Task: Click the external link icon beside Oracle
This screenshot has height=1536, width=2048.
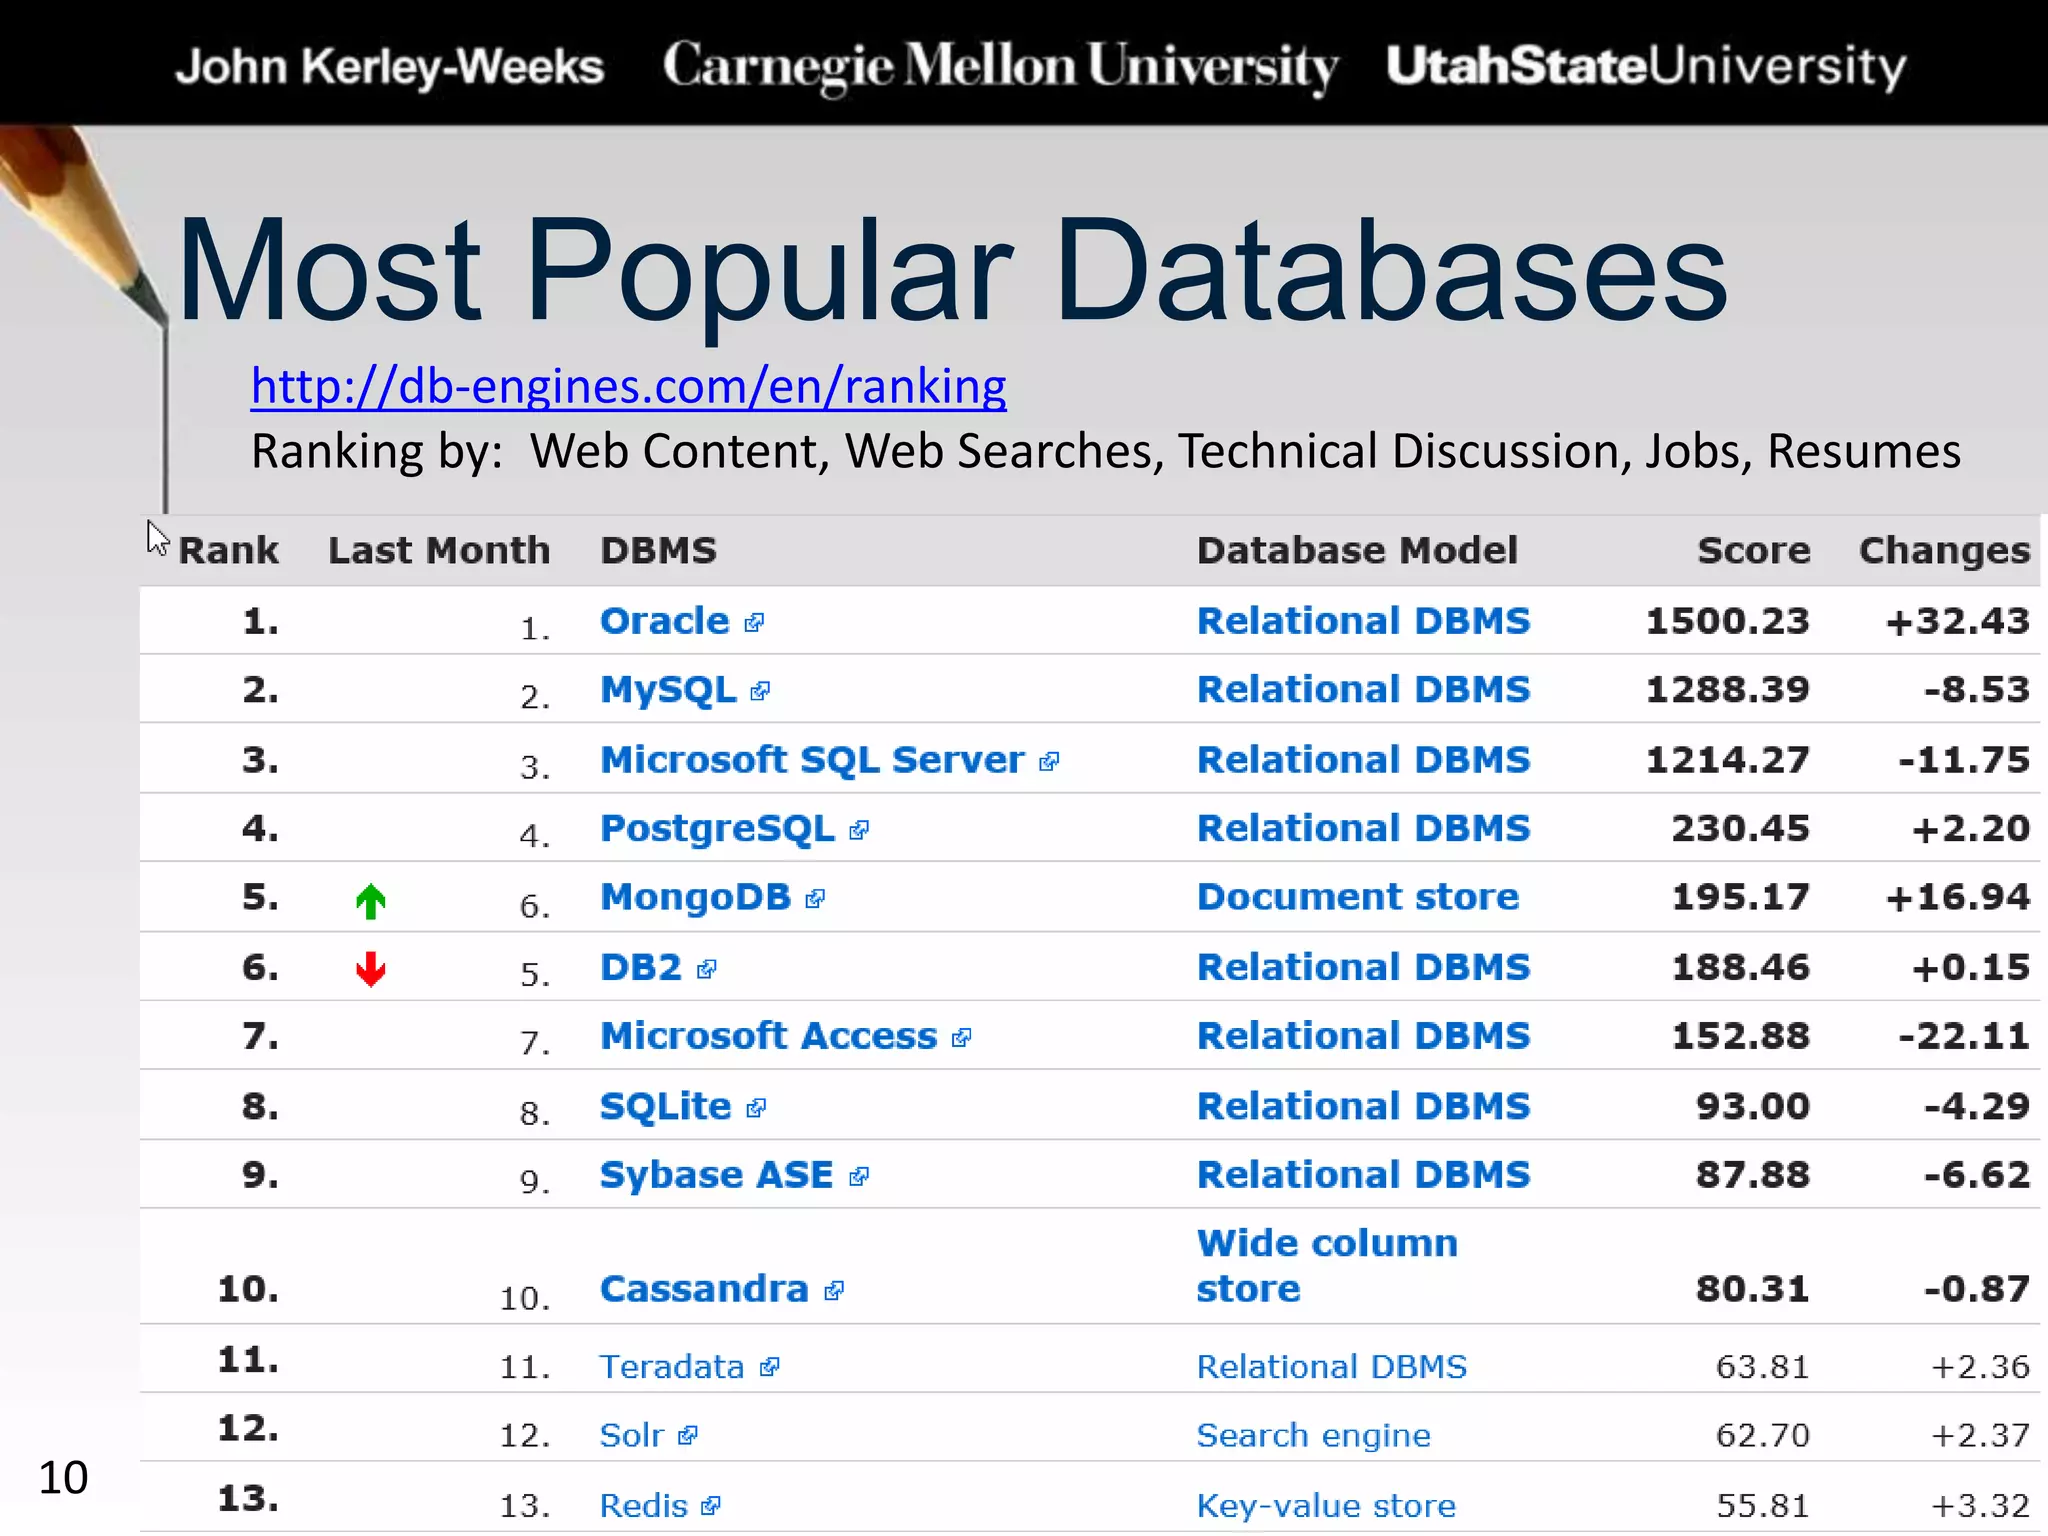Action: pyautogui.click(x=755, y=623)
